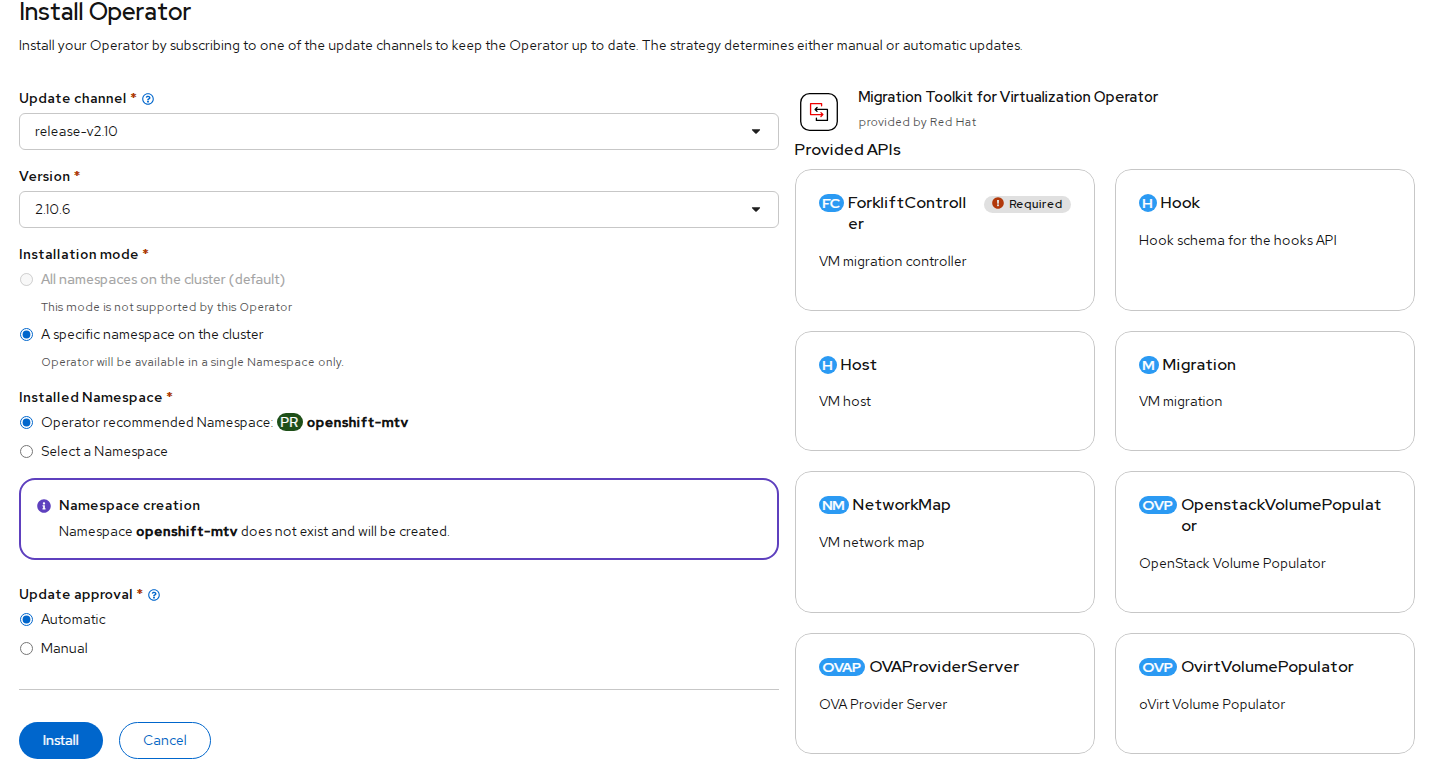Select Automatic update approval
The width and height of the screenshot is (1431, 767).
click(x=27, y=620)
